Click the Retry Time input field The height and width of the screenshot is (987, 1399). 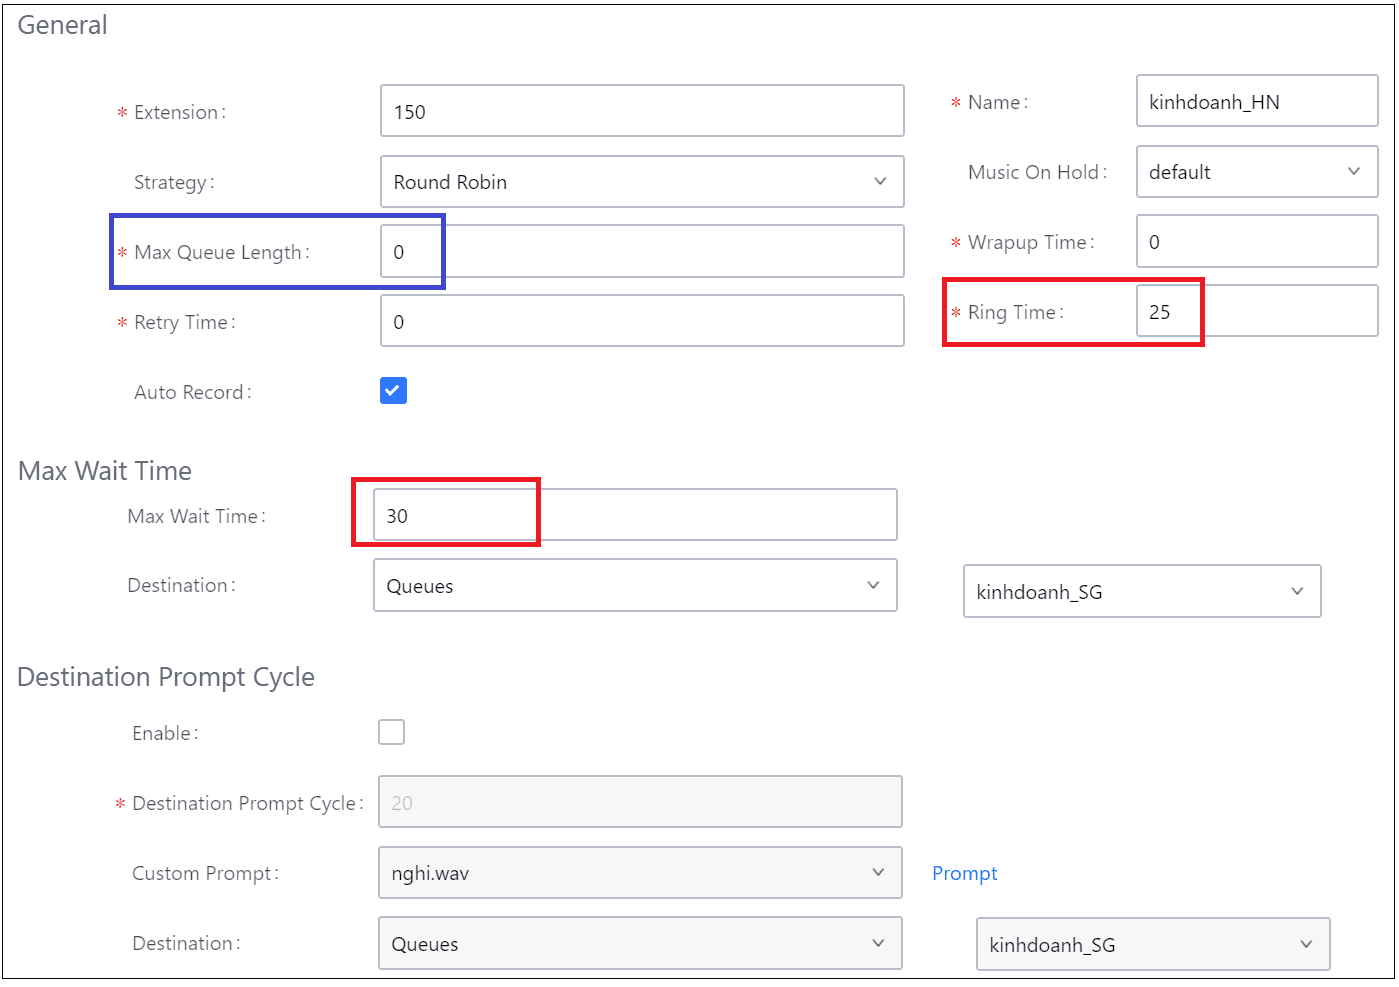pyautogui.click(x=641, y=322)
